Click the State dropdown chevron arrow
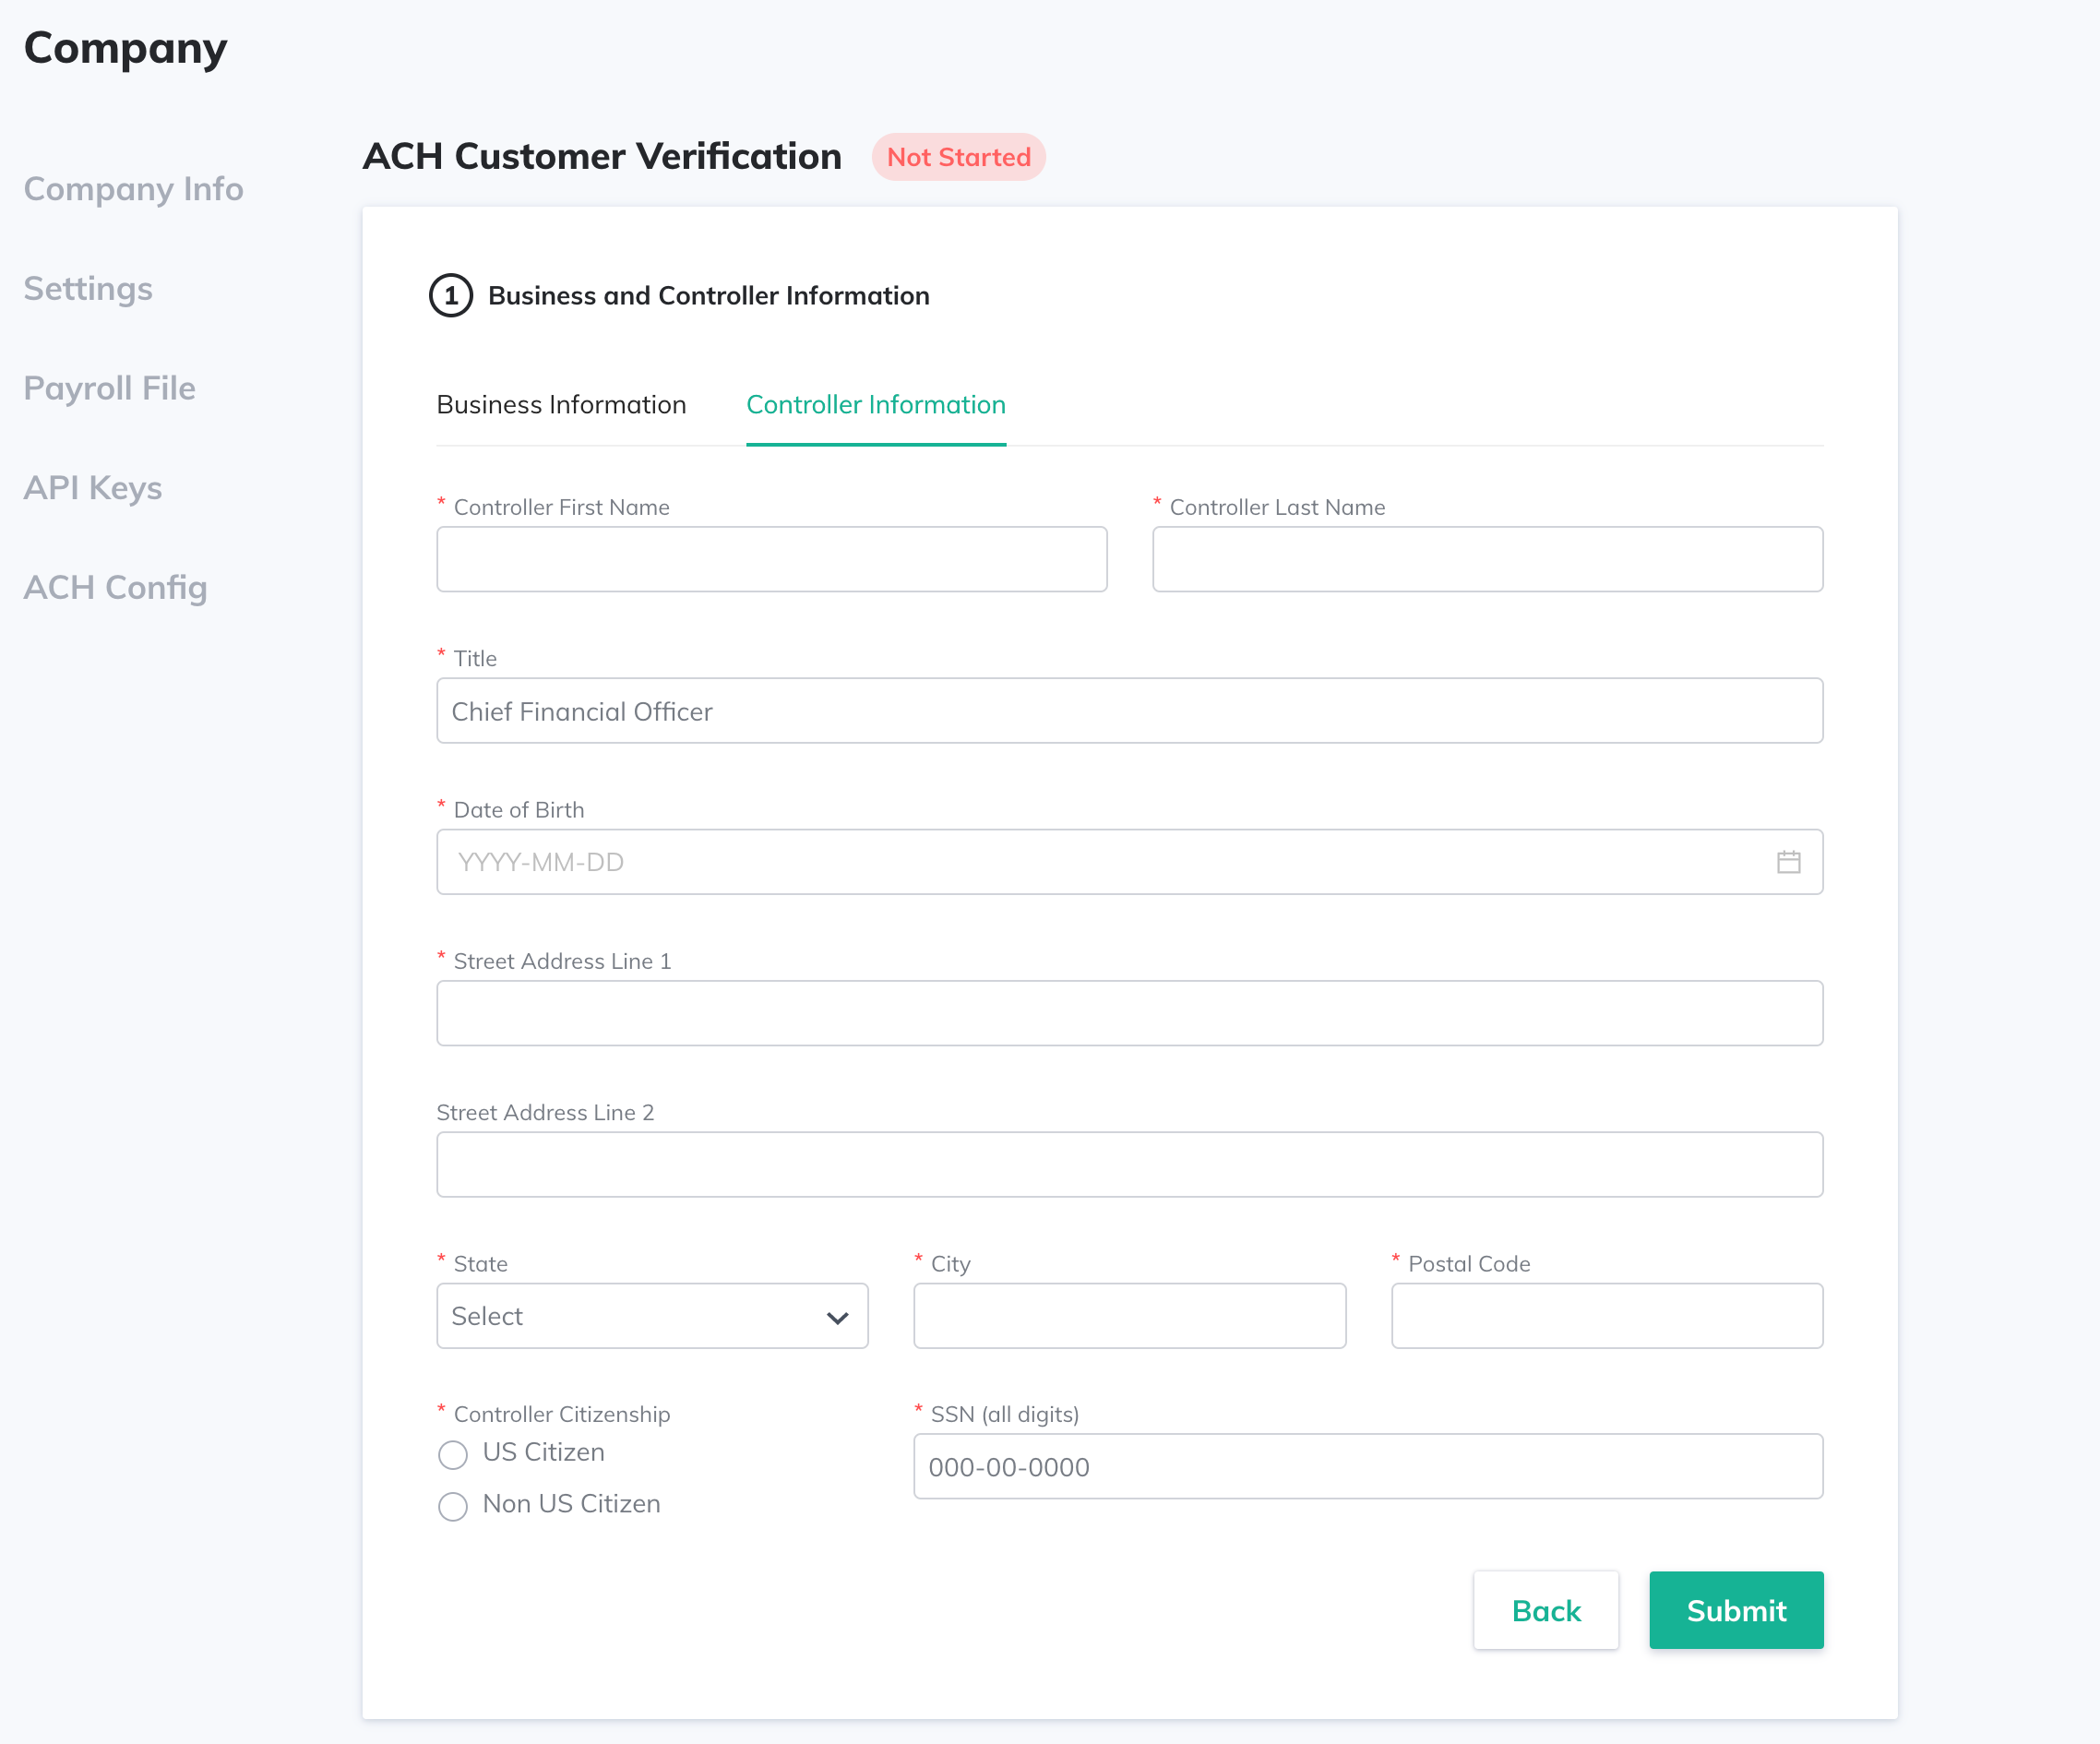Image resolution: width=2100 pixels, height=1744 pixels. point(838,1318)
